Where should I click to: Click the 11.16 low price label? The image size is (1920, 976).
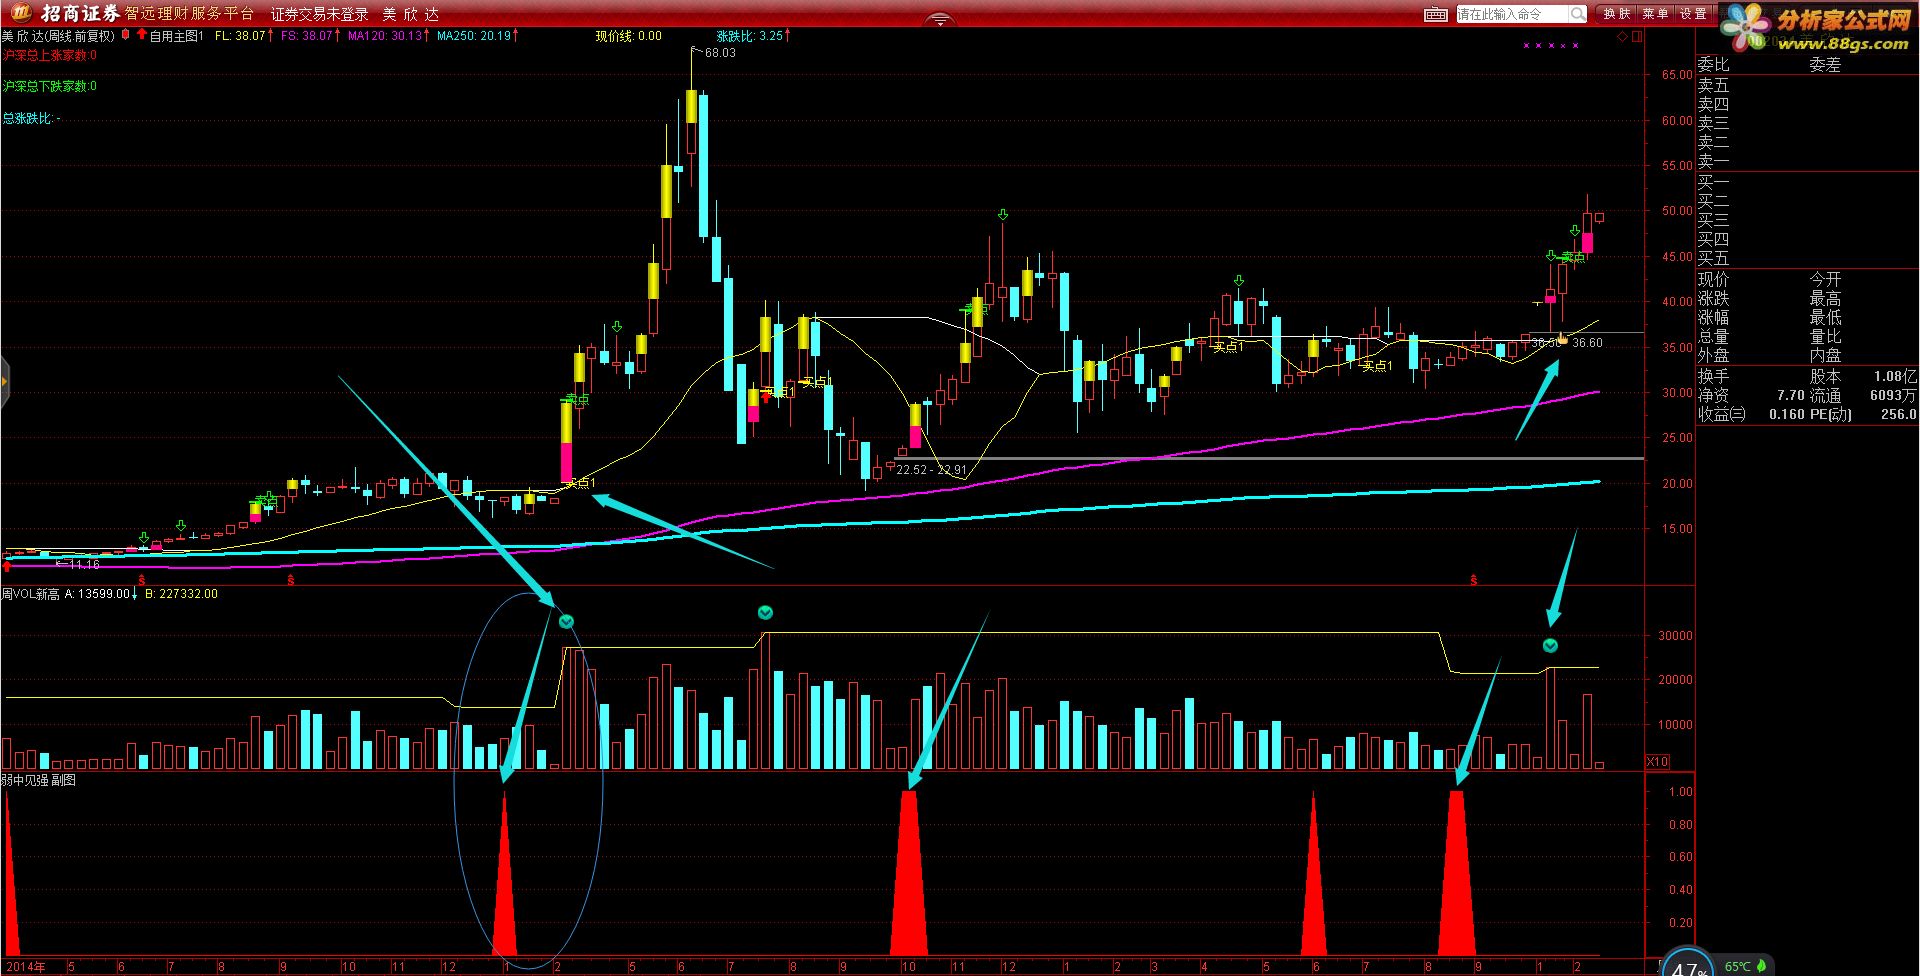click(x=84, y=565)
